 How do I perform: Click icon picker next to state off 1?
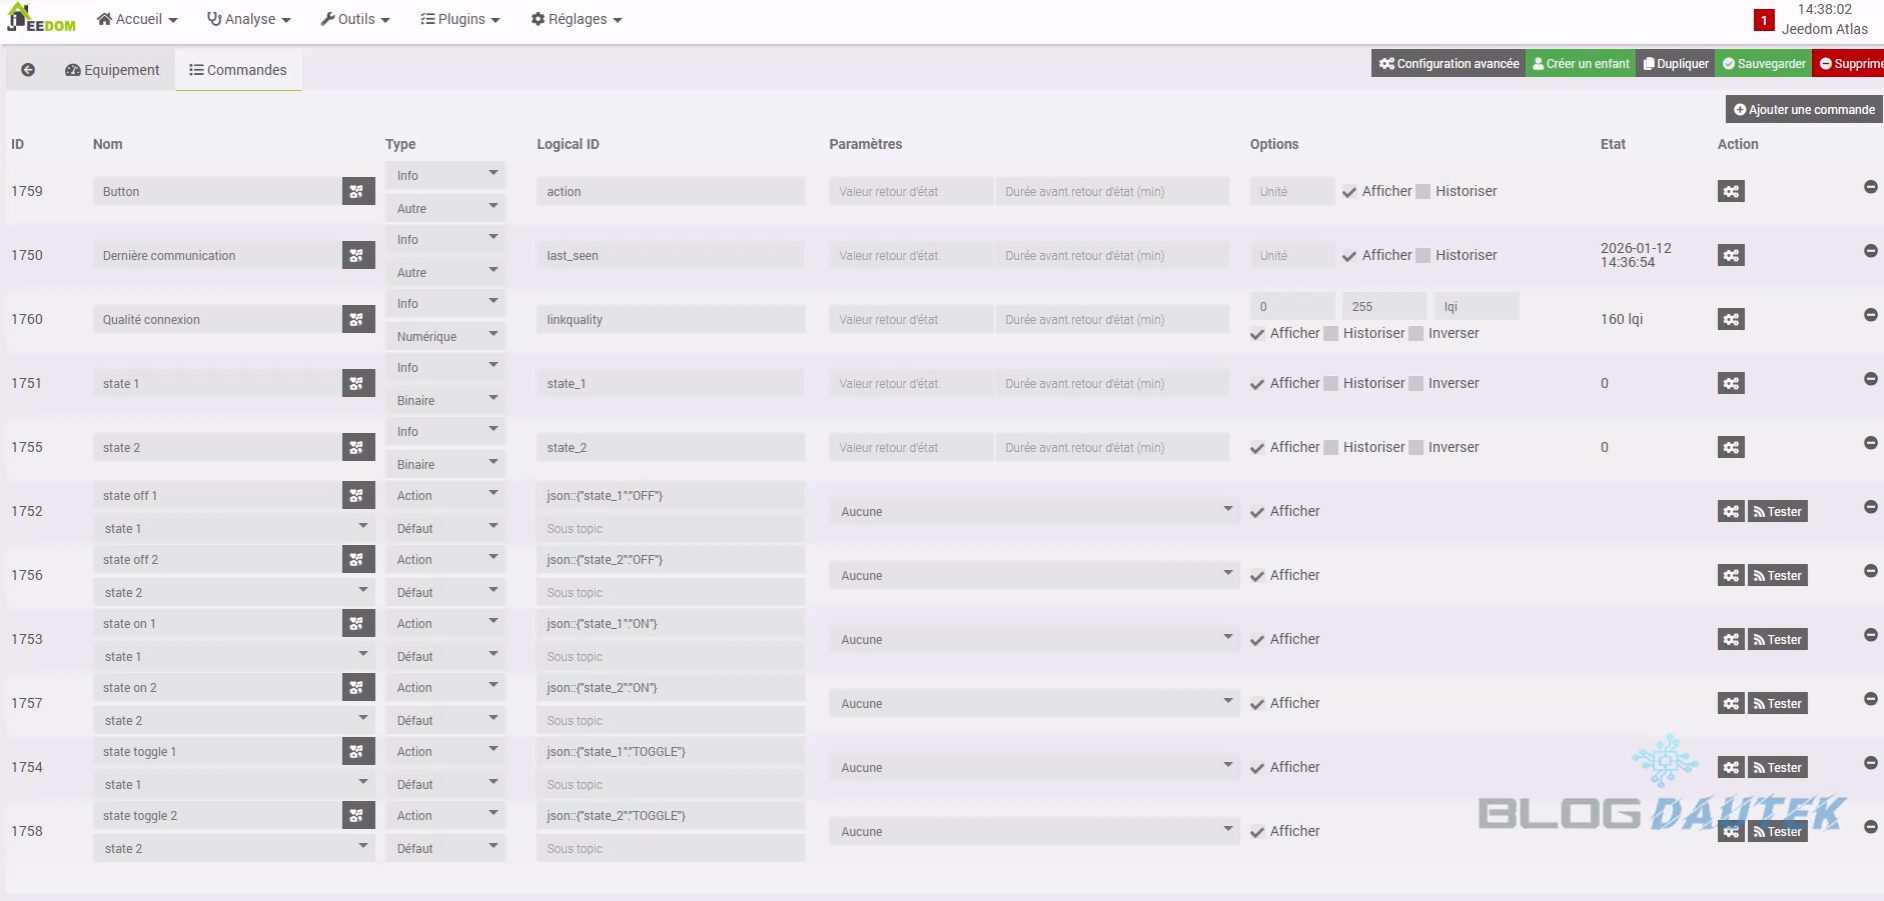point(358,495)
